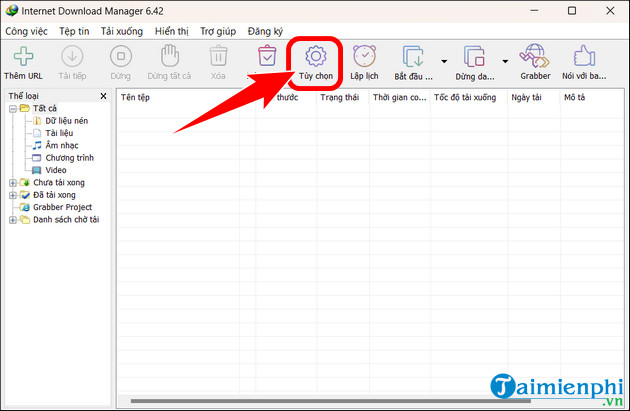The image size is (630, 411).
Task: Click the Dừng da... stop queue icon
Action: click(475, 56)
